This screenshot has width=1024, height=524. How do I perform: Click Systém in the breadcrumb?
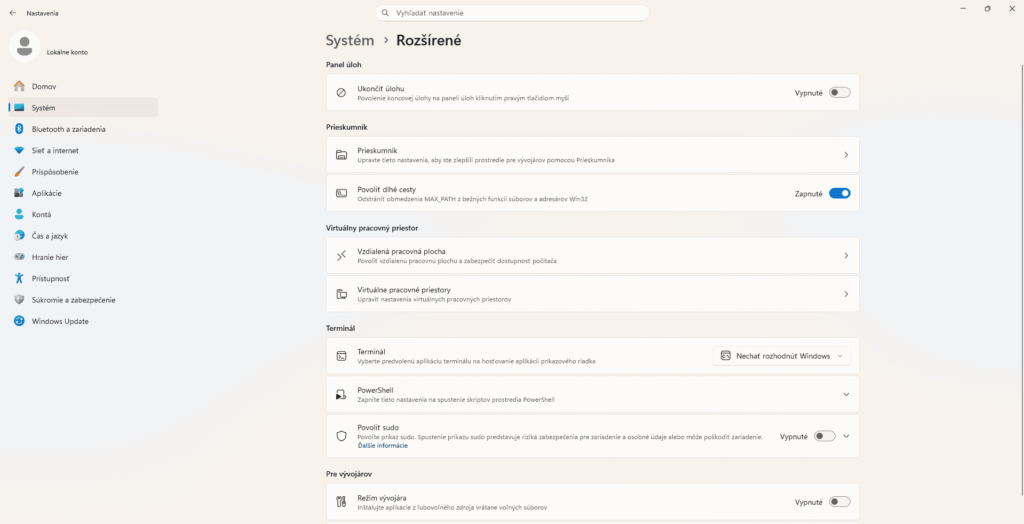click(x=350, y=40)
